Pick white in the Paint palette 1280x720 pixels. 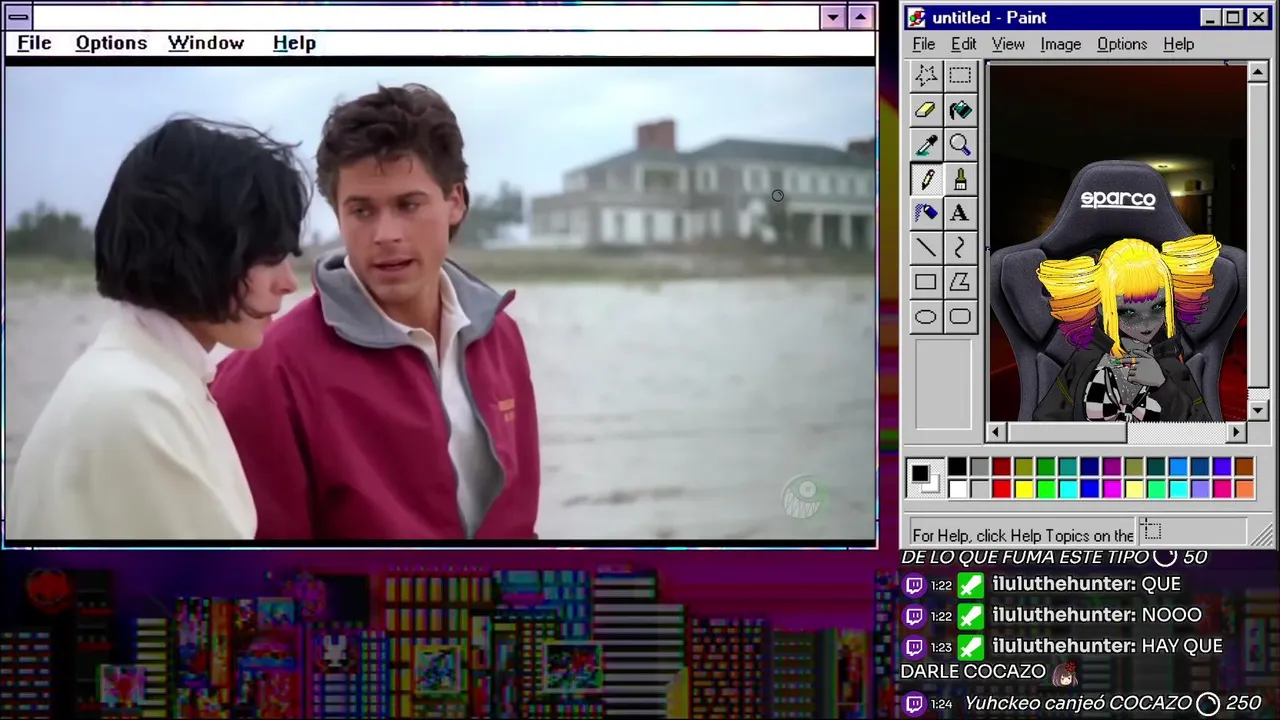click(x=957, y=488)
